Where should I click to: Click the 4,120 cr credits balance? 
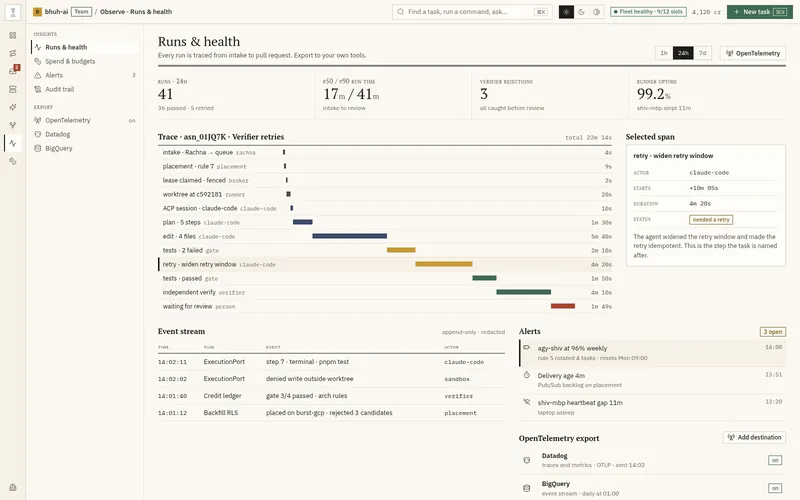coord(706,12)
